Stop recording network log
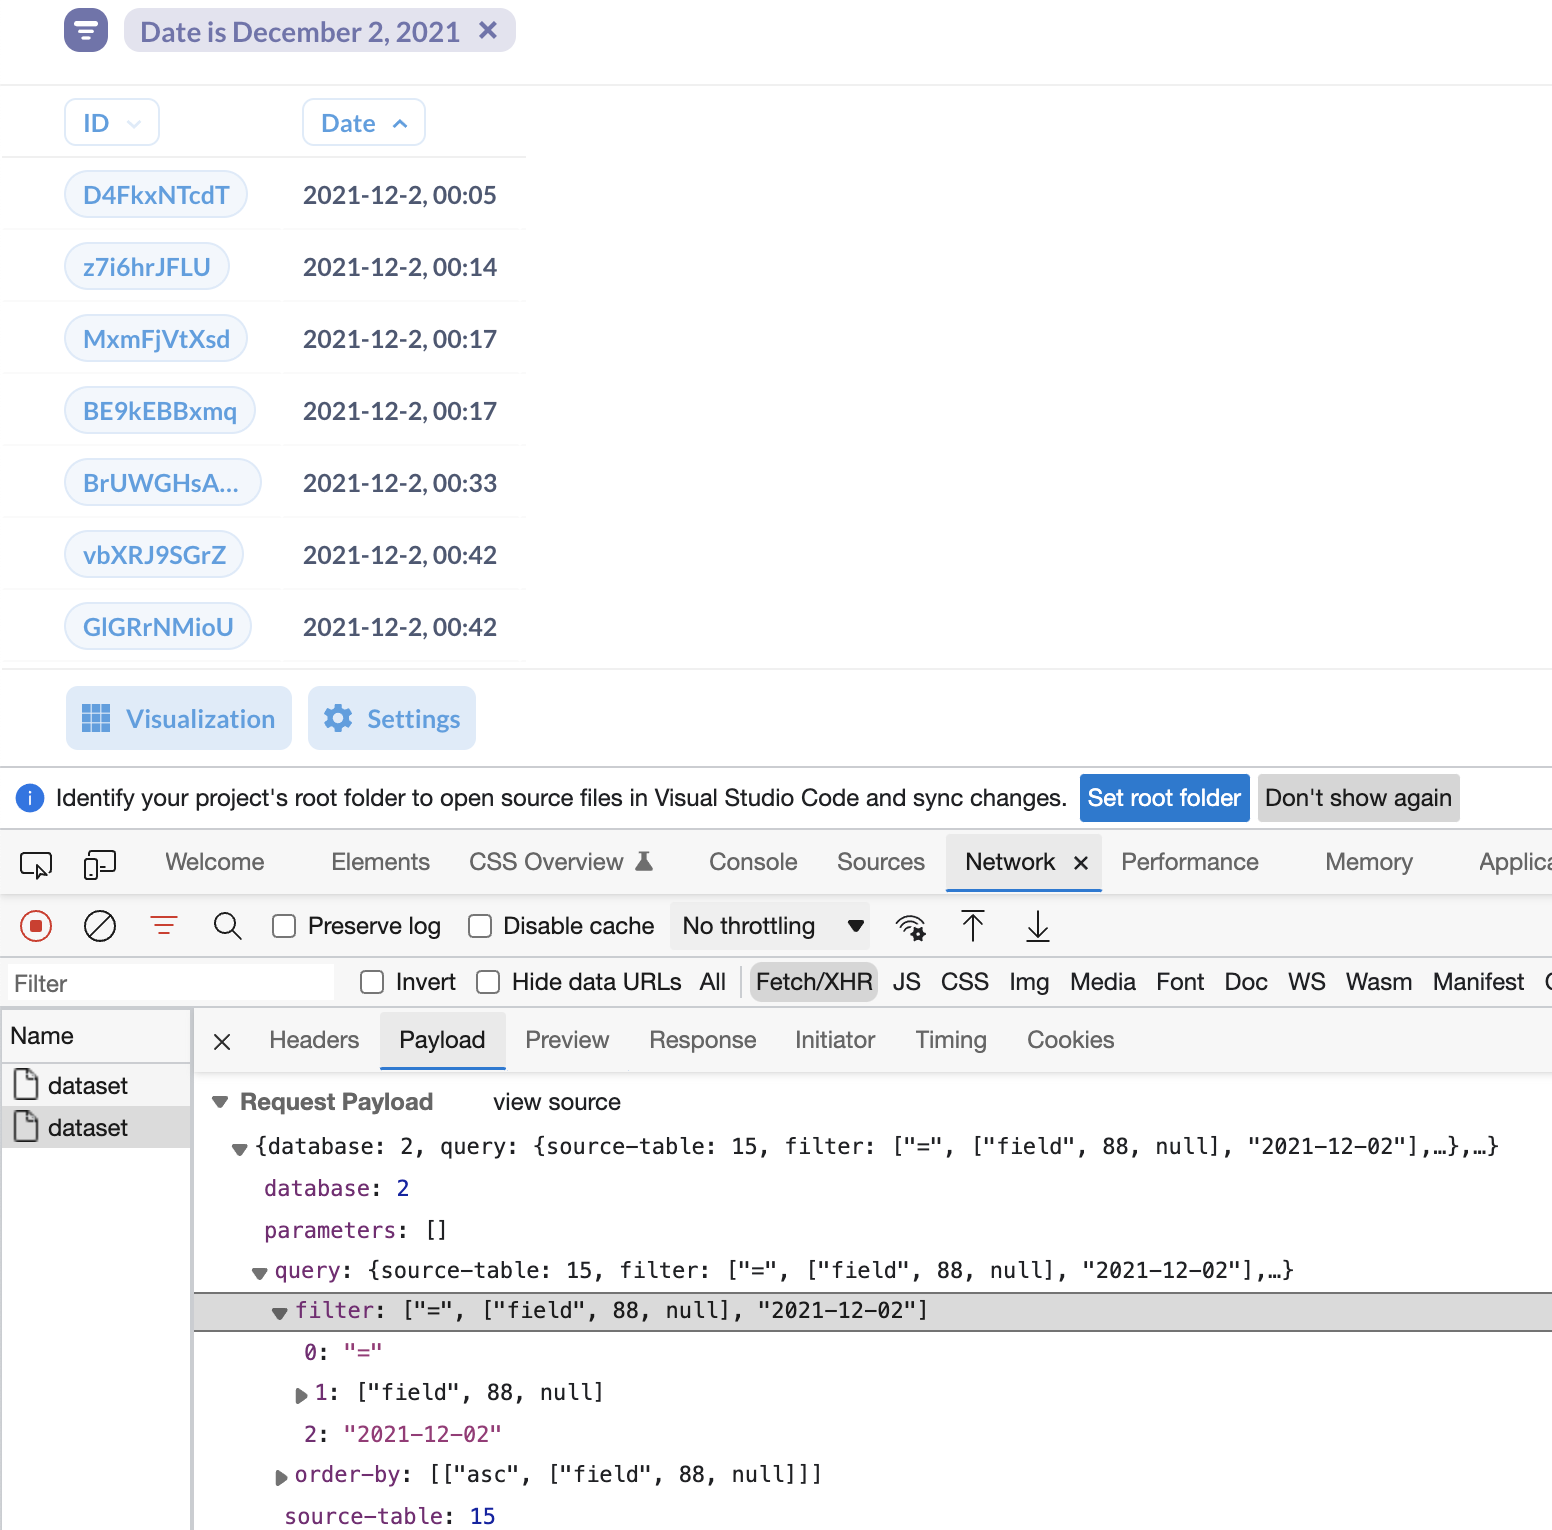Viewport: 1552px width, 1530px height. pyautogui.click(x=36, y=926)
